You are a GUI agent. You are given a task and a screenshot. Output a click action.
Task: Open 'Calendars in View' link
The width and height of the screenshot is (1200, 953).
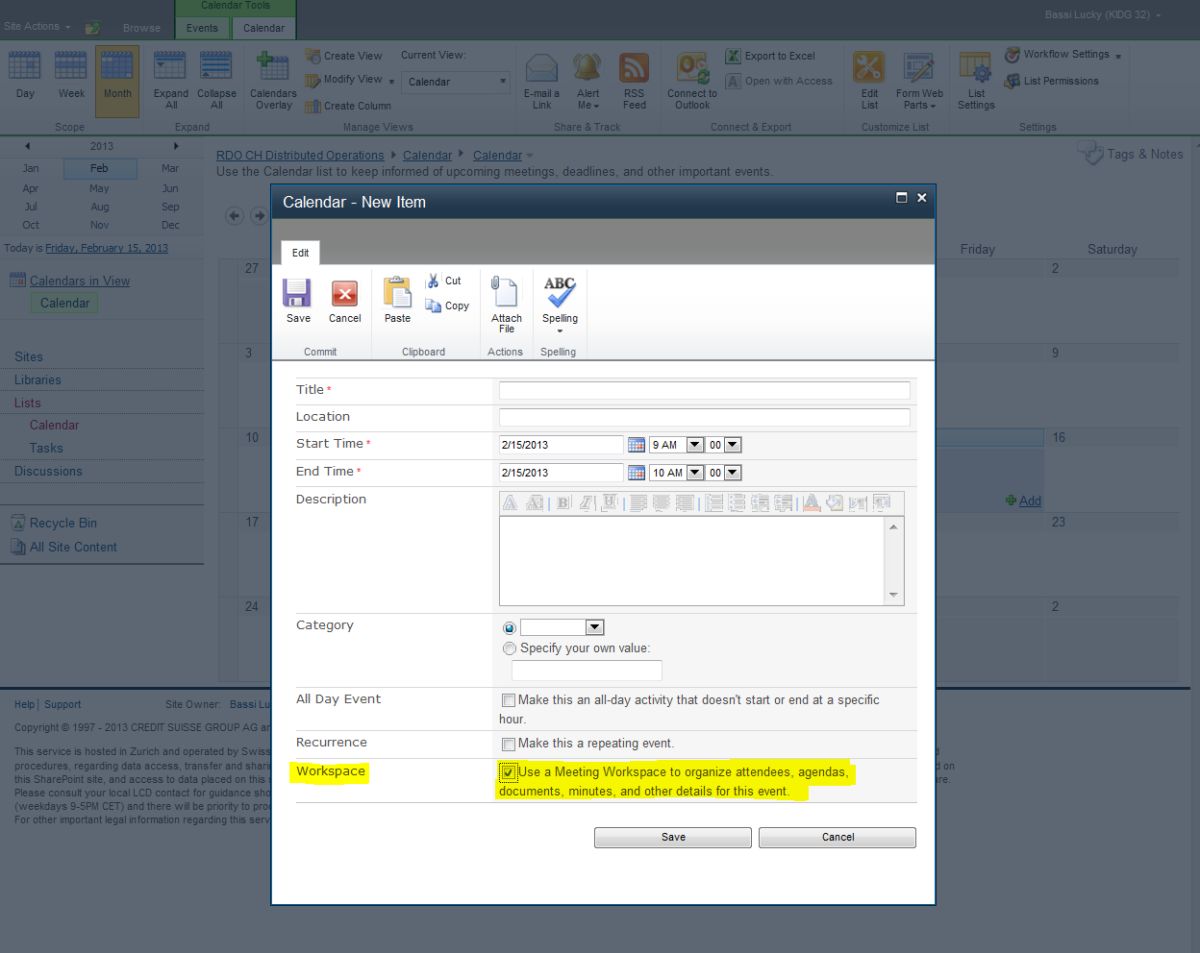click(80, 281)
